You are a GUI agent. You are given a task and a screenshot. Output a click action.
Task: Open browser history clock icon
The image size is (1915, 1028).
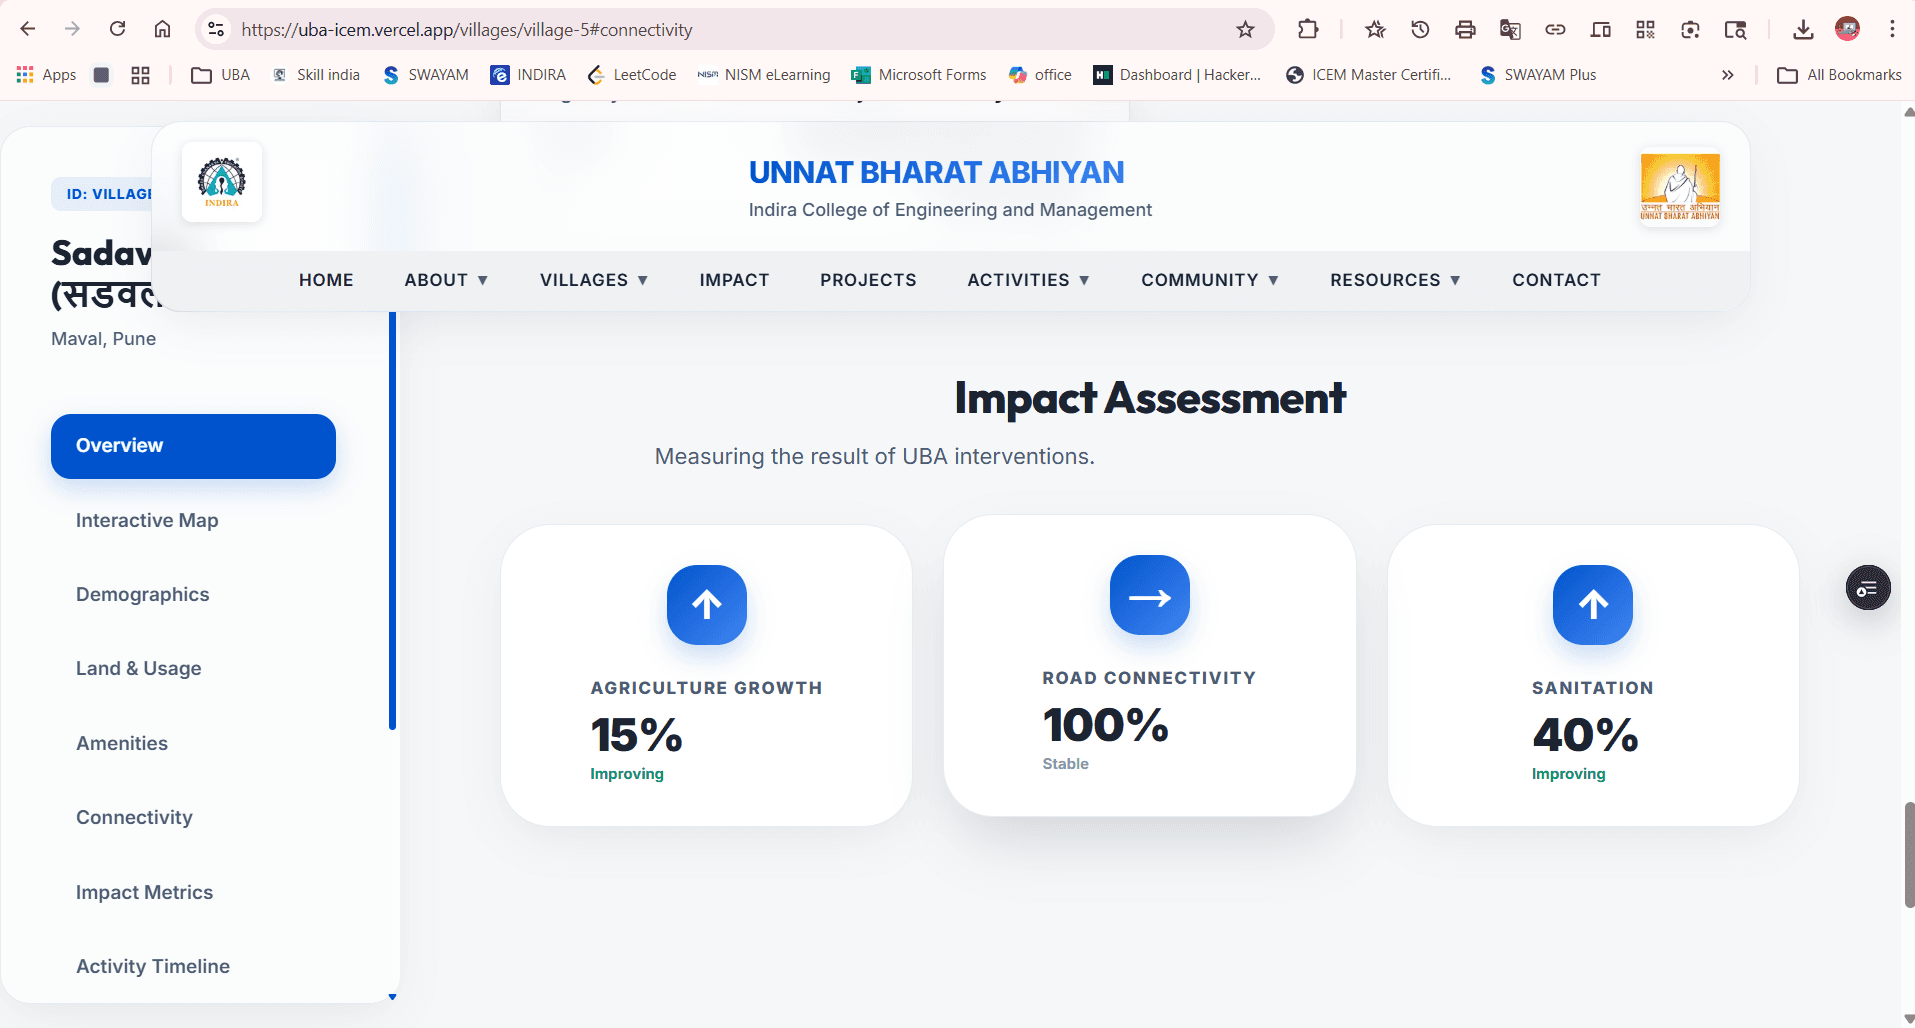[1420, 29]
